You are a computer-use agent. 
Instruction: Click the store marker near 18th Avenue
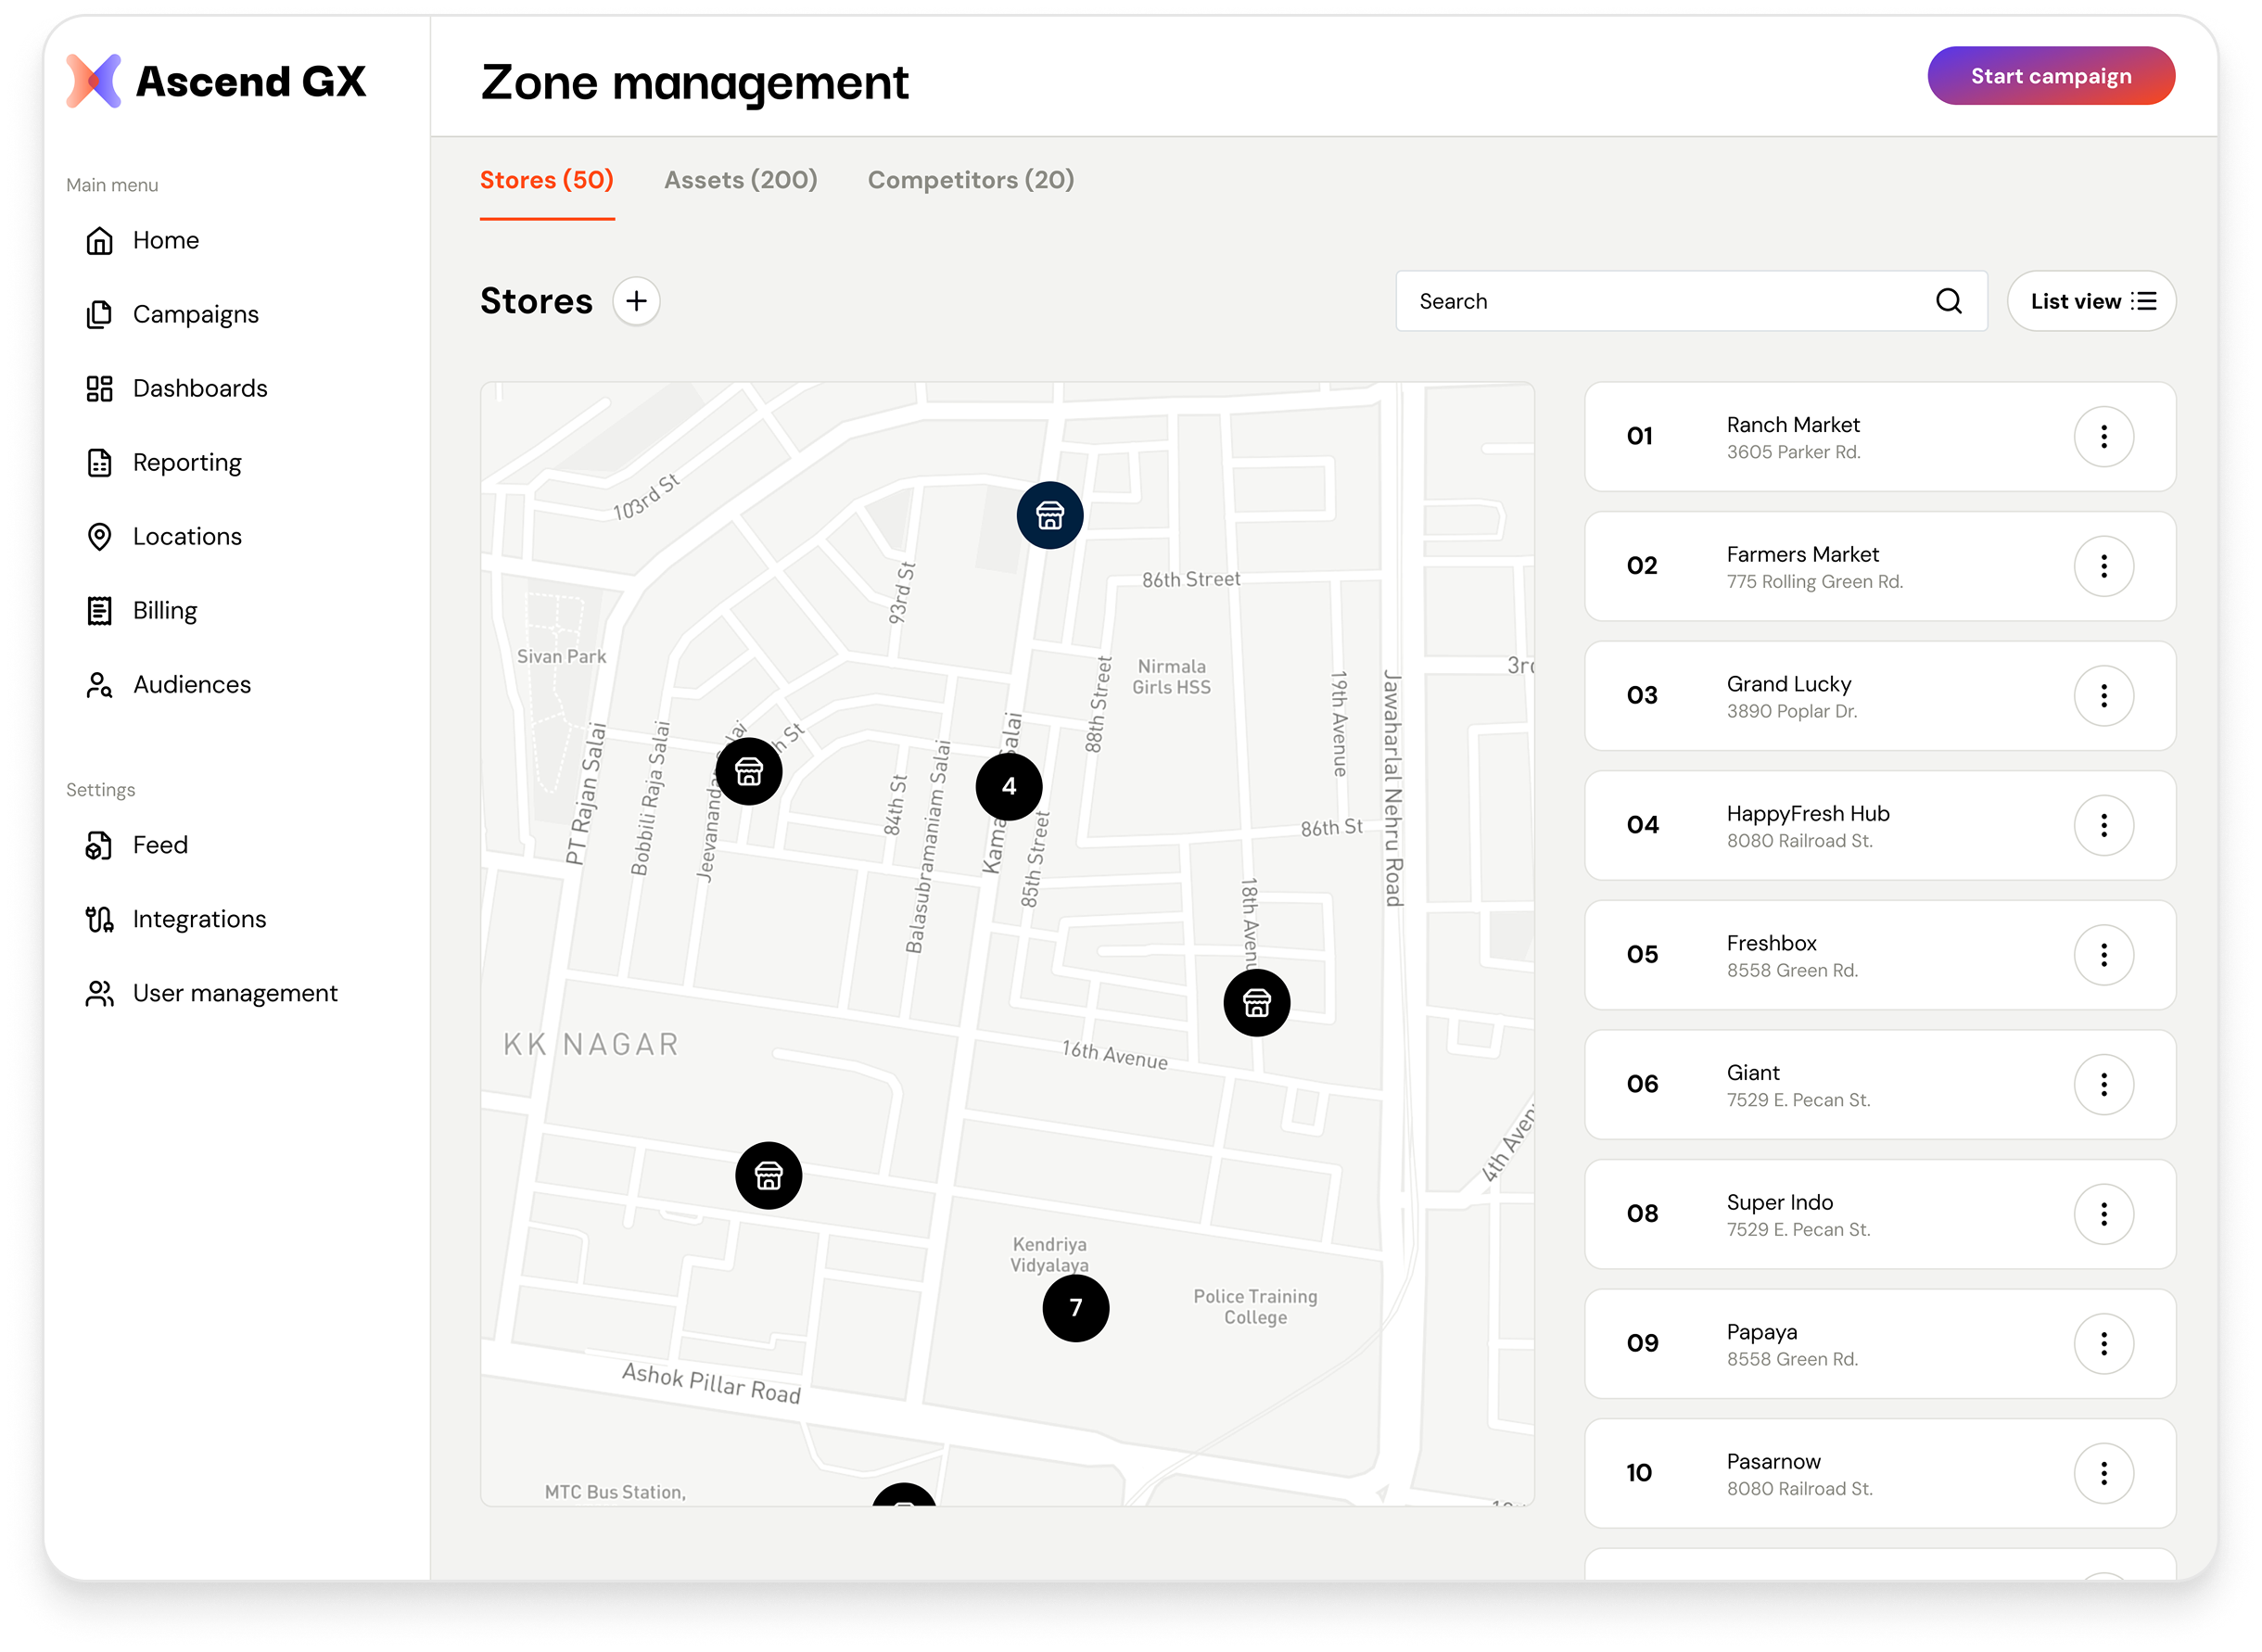1256,1002
